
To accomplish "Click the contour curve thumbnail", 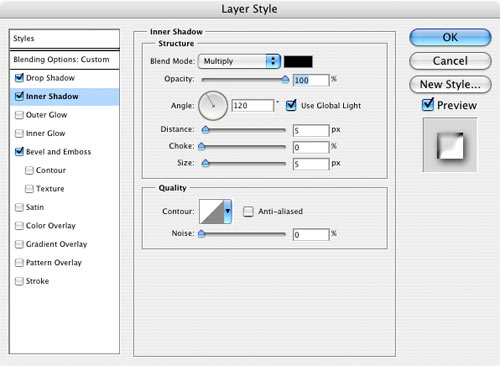I will [x=211, y=211].
